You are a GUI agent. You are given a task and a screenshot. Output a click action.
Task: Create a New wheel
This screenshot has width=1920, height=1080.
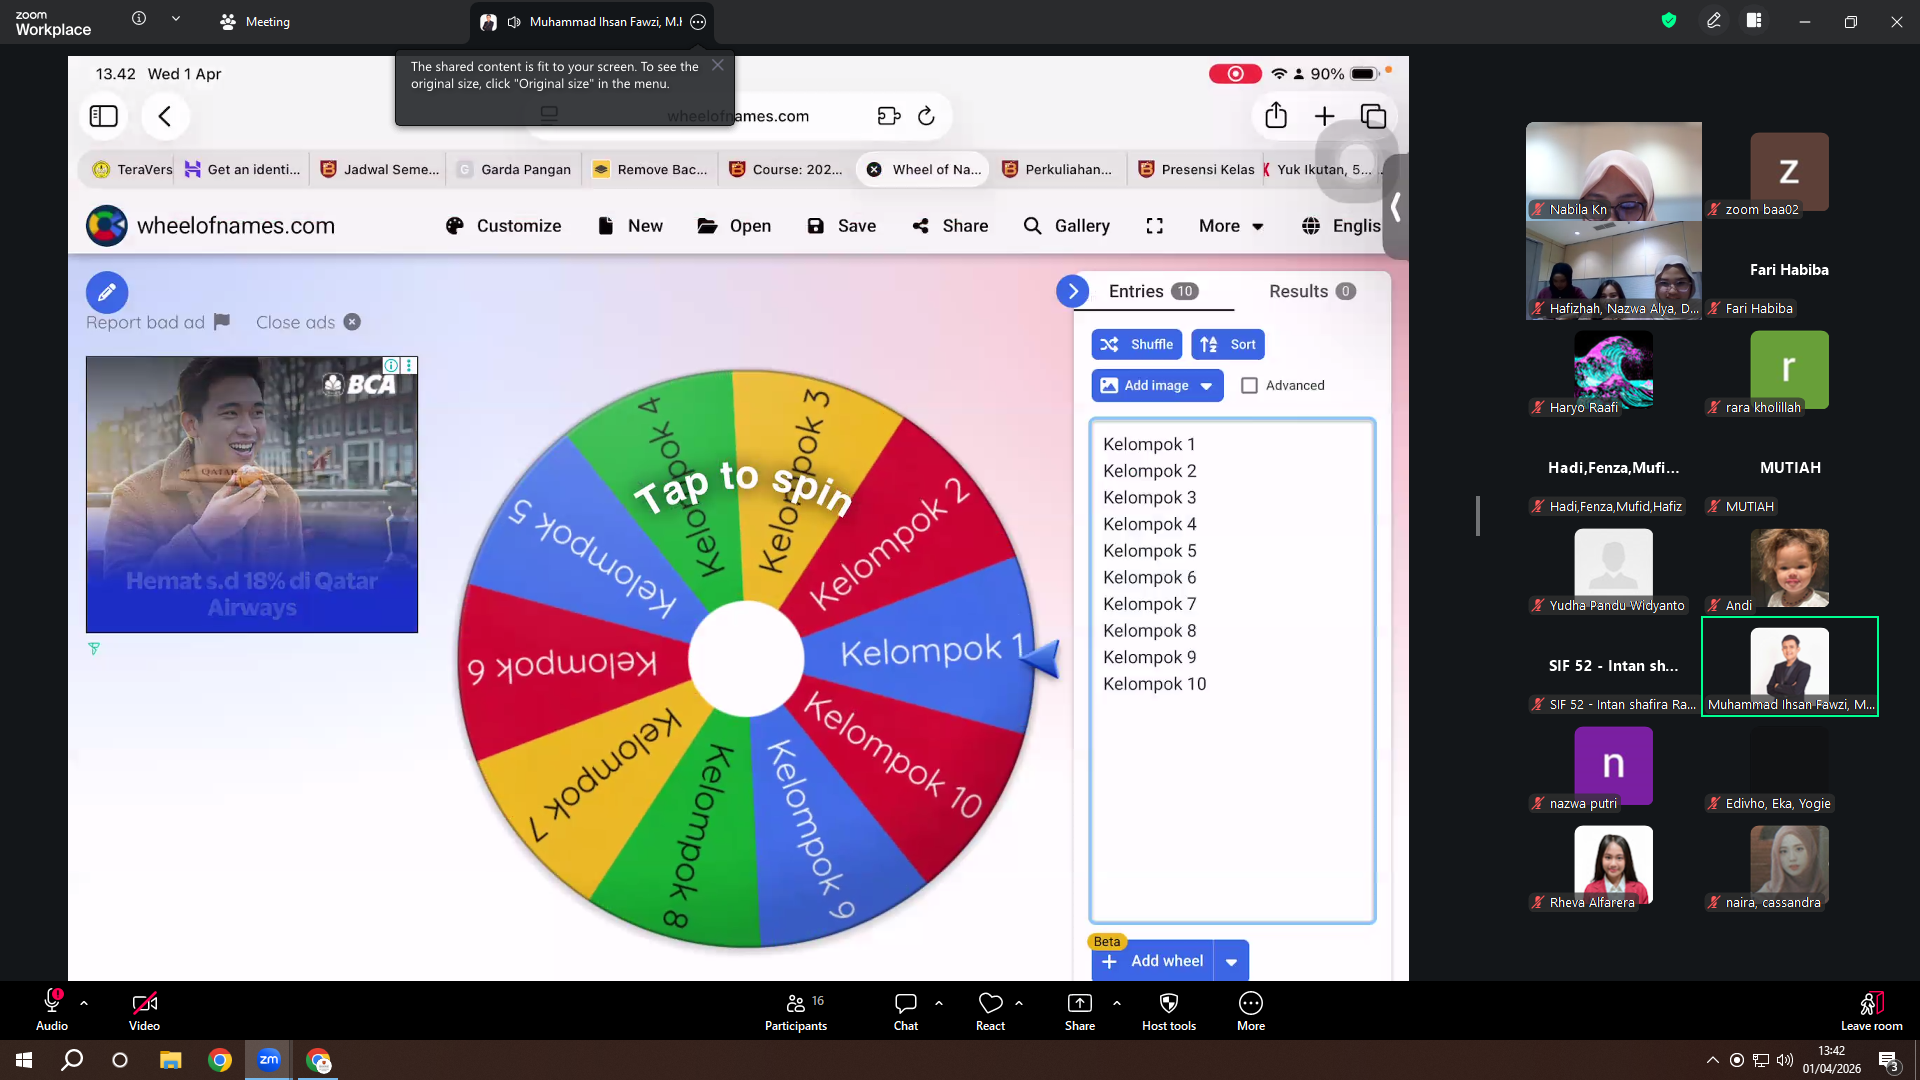click(630, 226)
